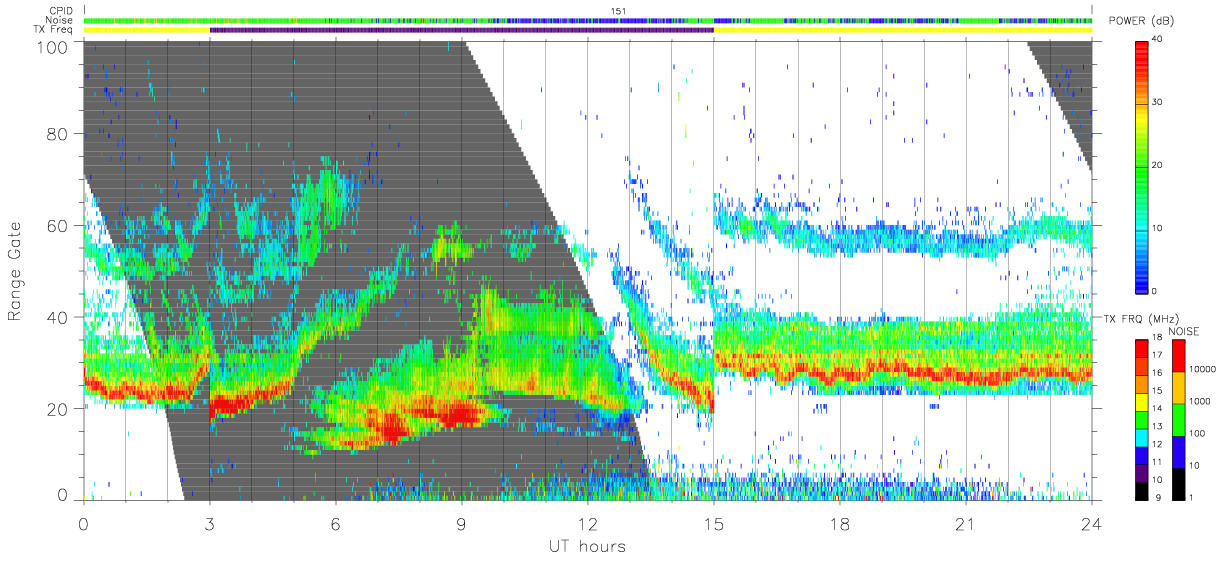This screenshot has width=1228, height=567.
Task: Click x-axis tick label '3'
Action: click(209, 523)
